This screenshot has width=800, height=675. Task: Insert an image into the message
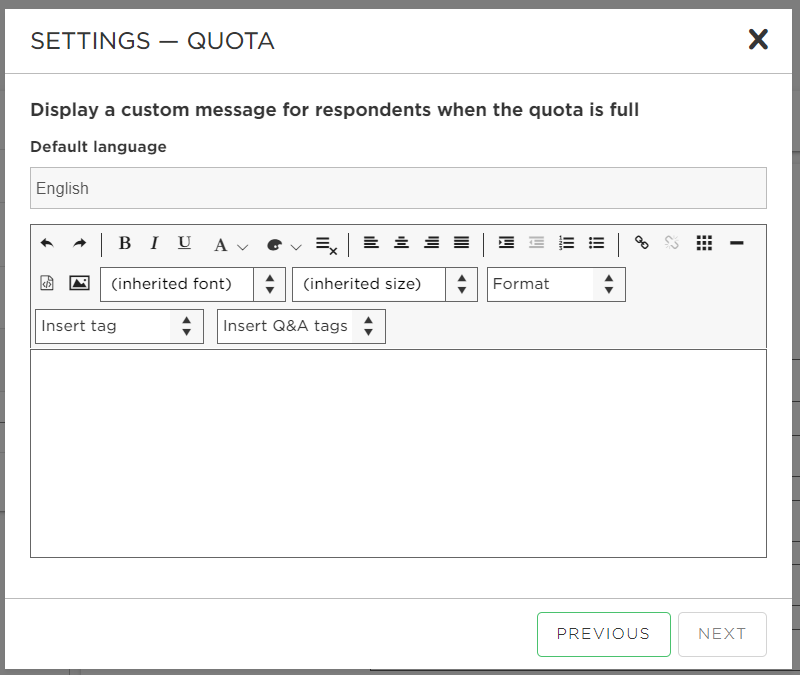(79, 283)
